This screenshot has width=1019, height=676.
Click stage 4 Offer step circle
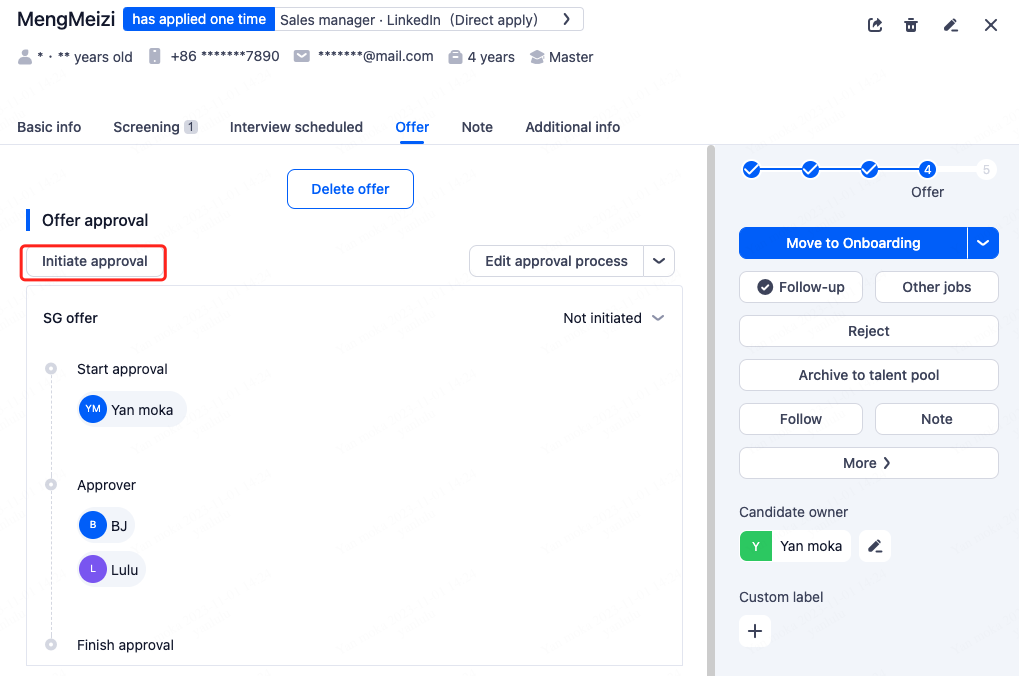pos(928,170)
